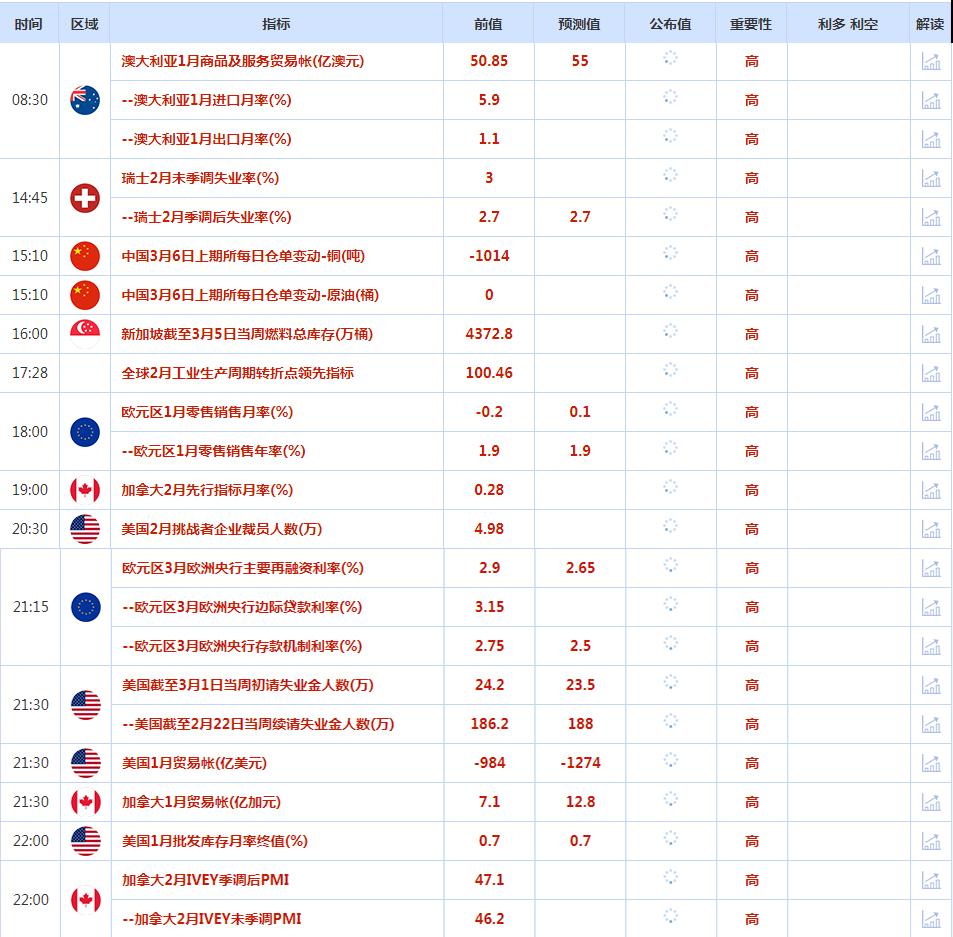
Task: Click the Australia flag at 08:30
Action: click(x=85, y=100)
